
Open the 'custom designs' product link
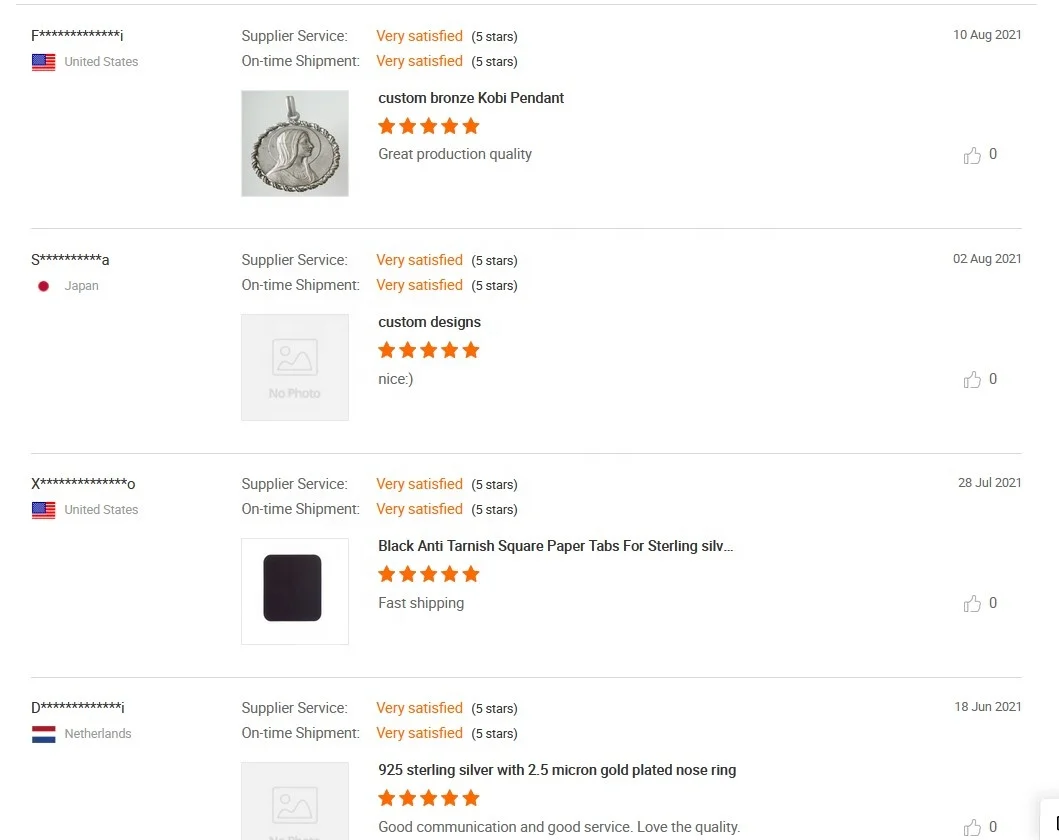pos(429,322)
